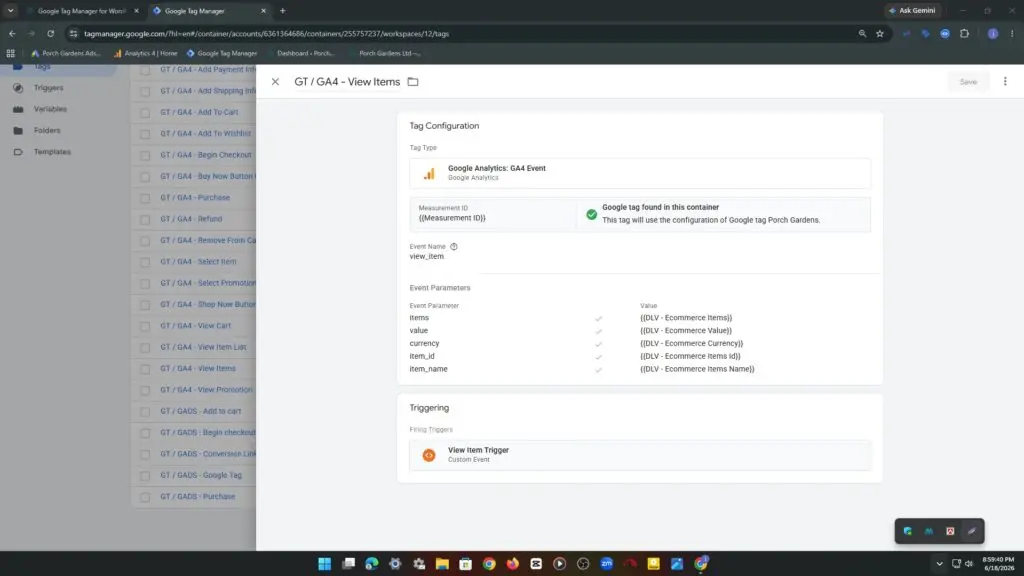Image resolution: width=1024 pixels, height=576 pixels.
Task: Click the Triggers sidebar icon
Action: [18, 88]
